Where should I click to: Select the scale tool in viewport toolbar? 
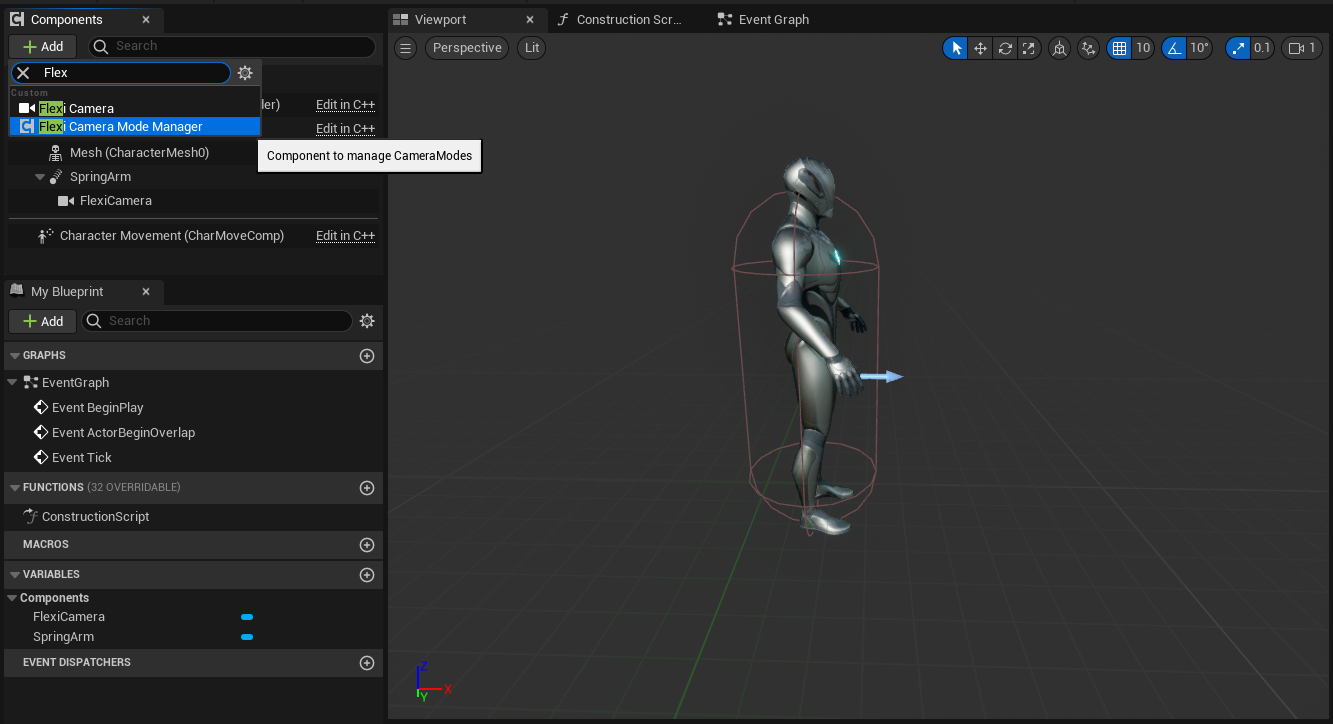(1028, 48)
